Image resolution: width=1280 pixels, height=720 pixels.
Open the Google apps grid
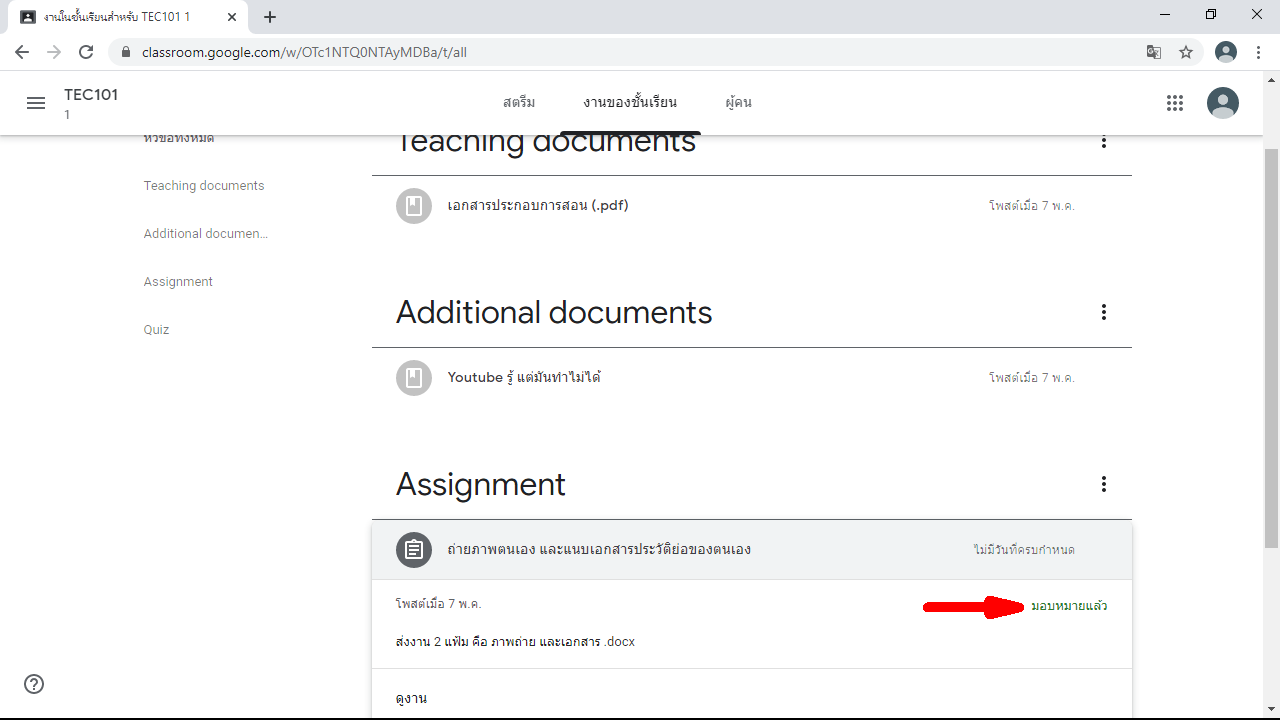point(1175,103)
